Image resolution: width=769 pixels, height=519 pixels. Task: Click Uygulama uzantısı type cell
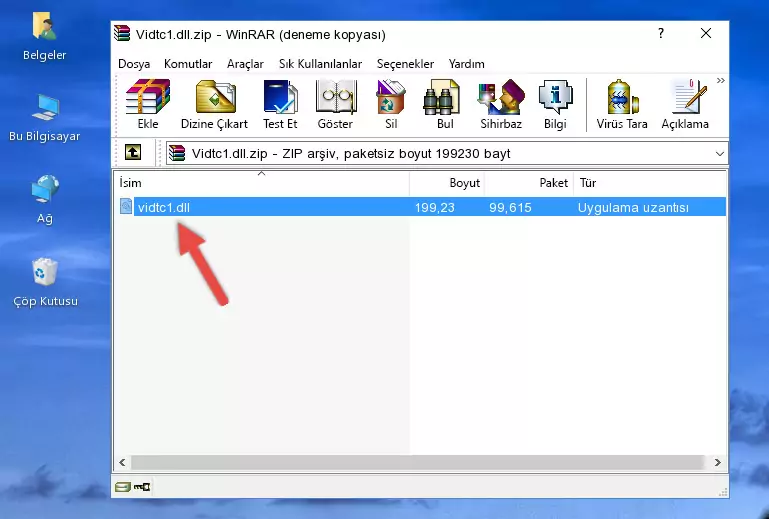coord(633,208)
